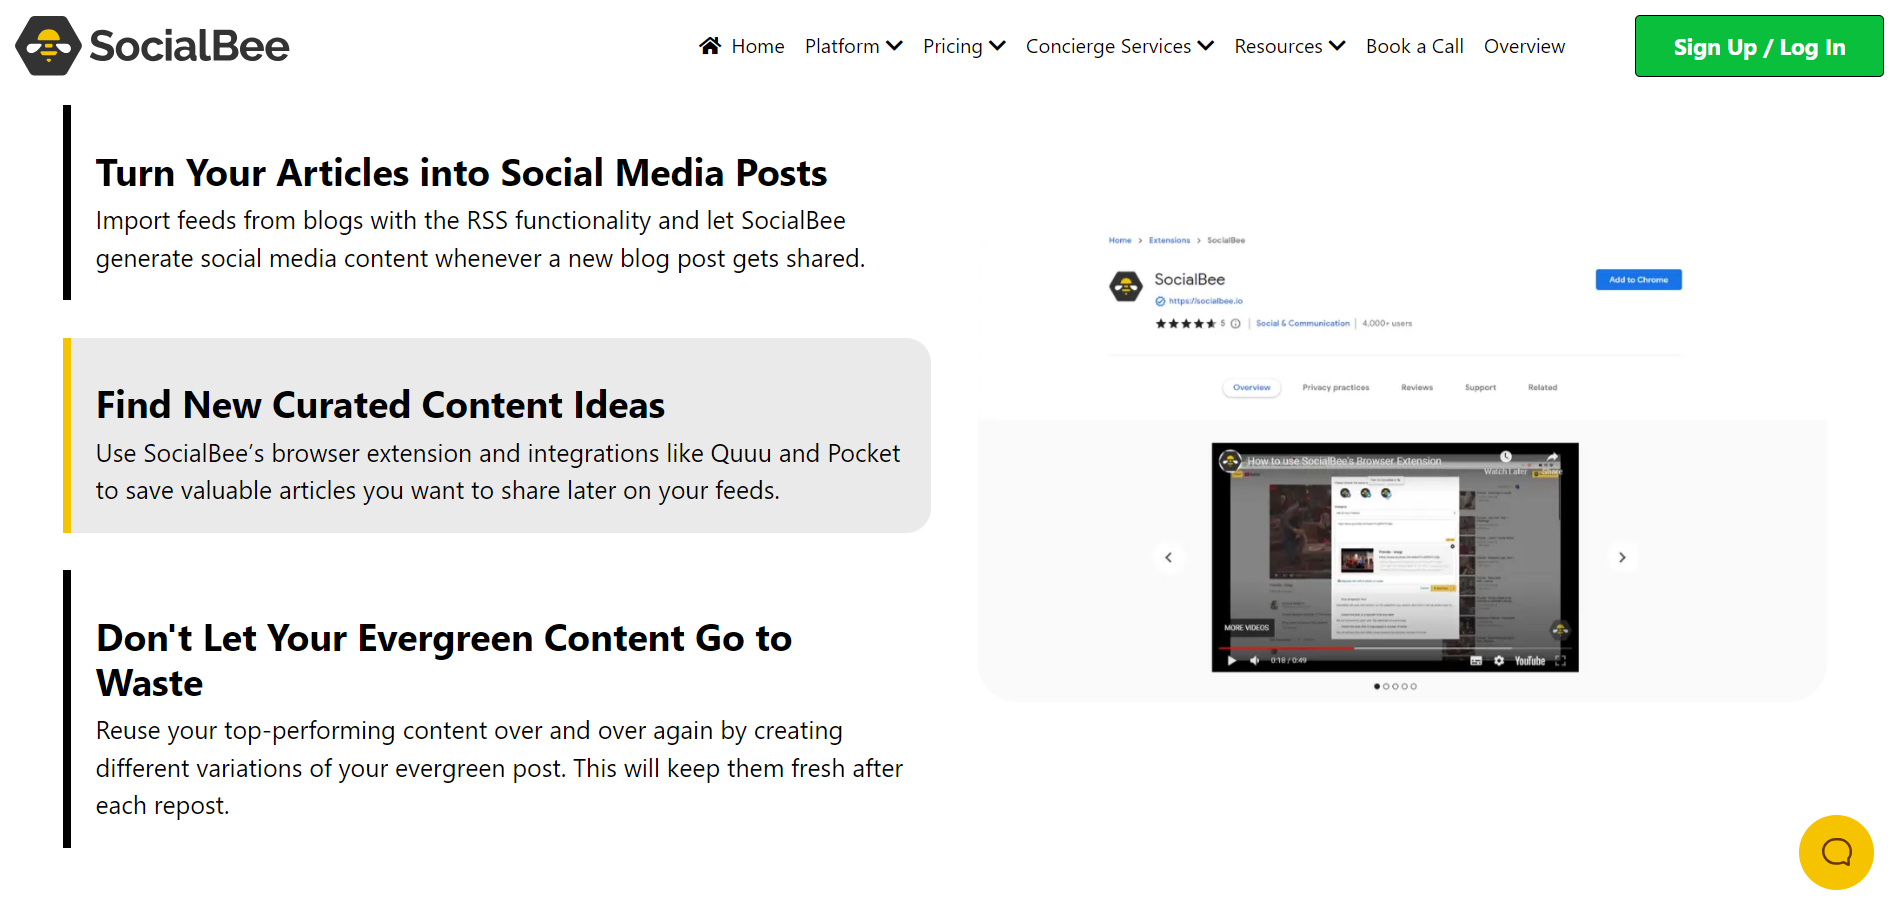Viewport: 1898px width, 902px height.
Task: Open the Concierge Services dropdown
Action: 1120,46
